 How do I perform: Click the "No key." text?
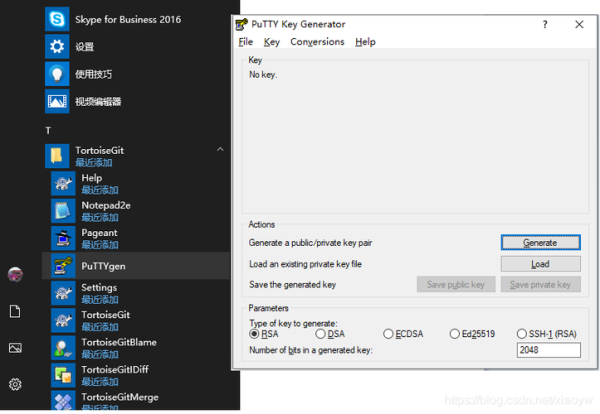coord(263,75)
